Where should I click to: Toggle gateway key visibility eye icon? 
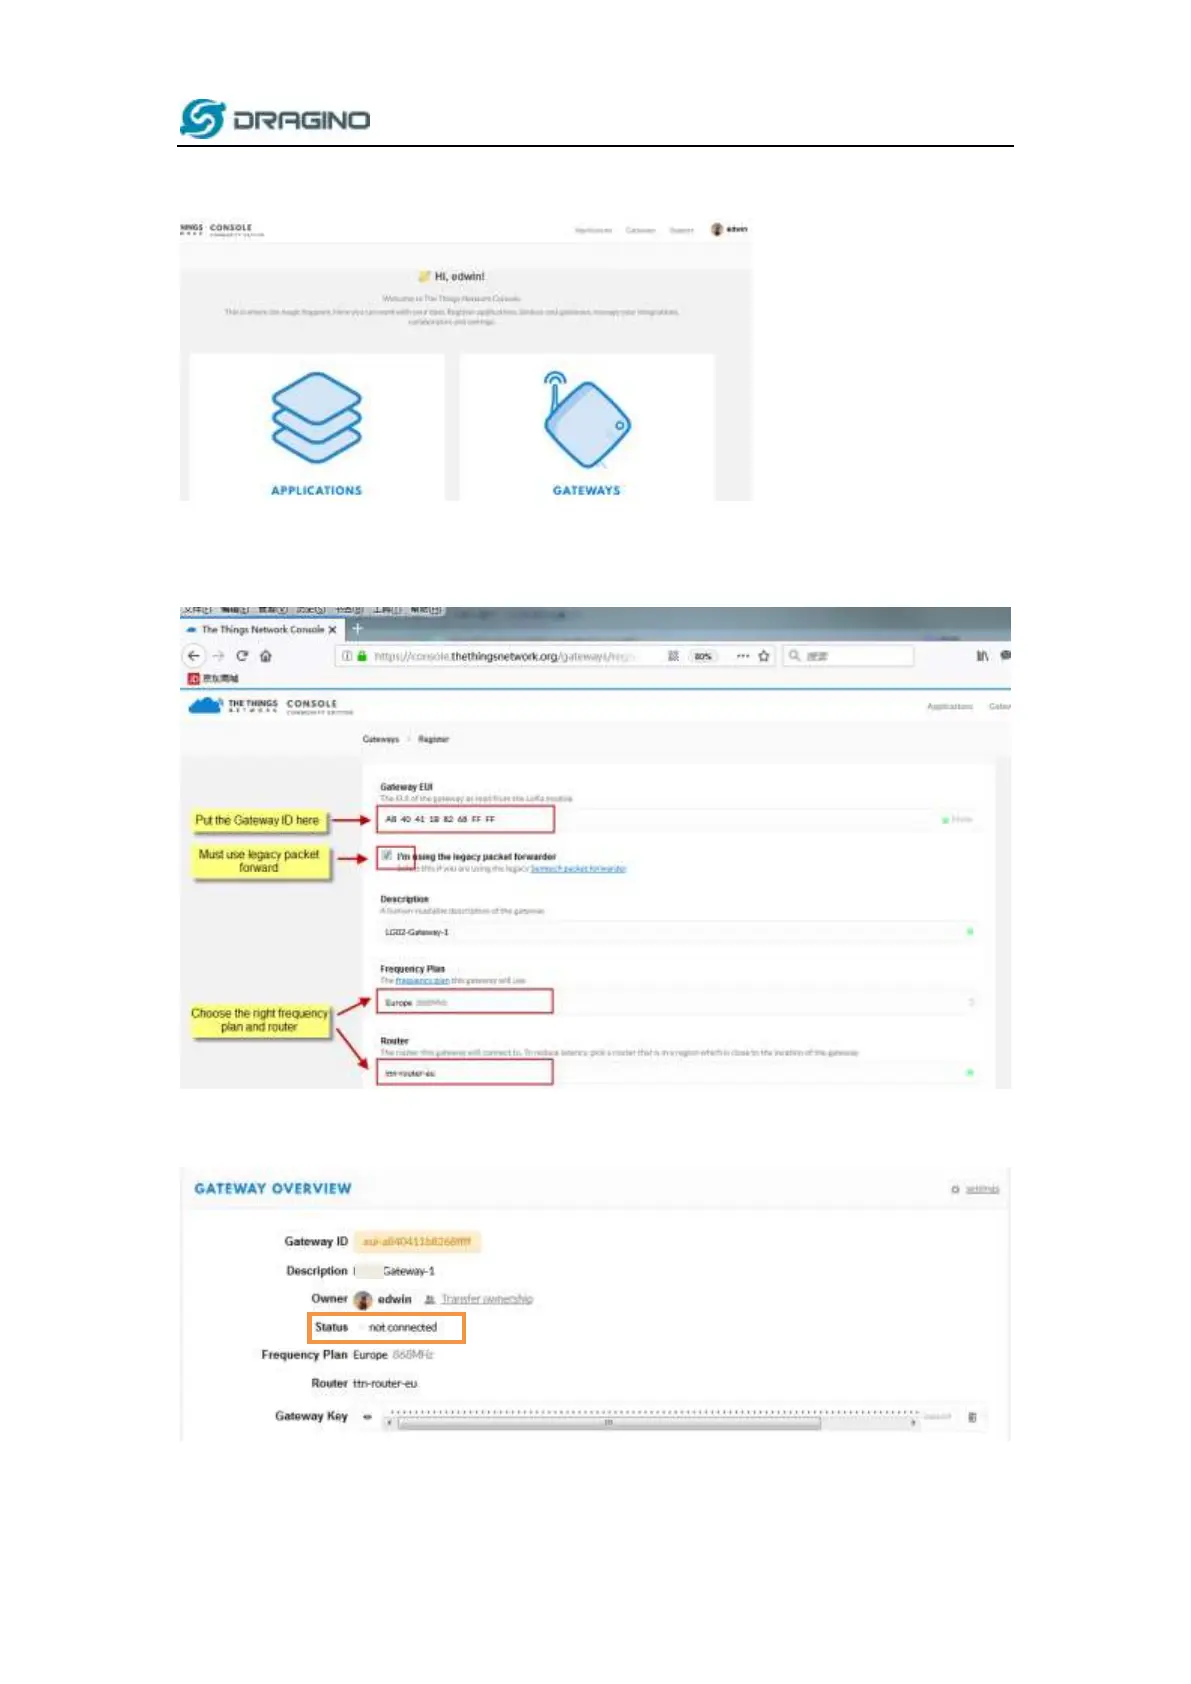[x=367, y=1416]
